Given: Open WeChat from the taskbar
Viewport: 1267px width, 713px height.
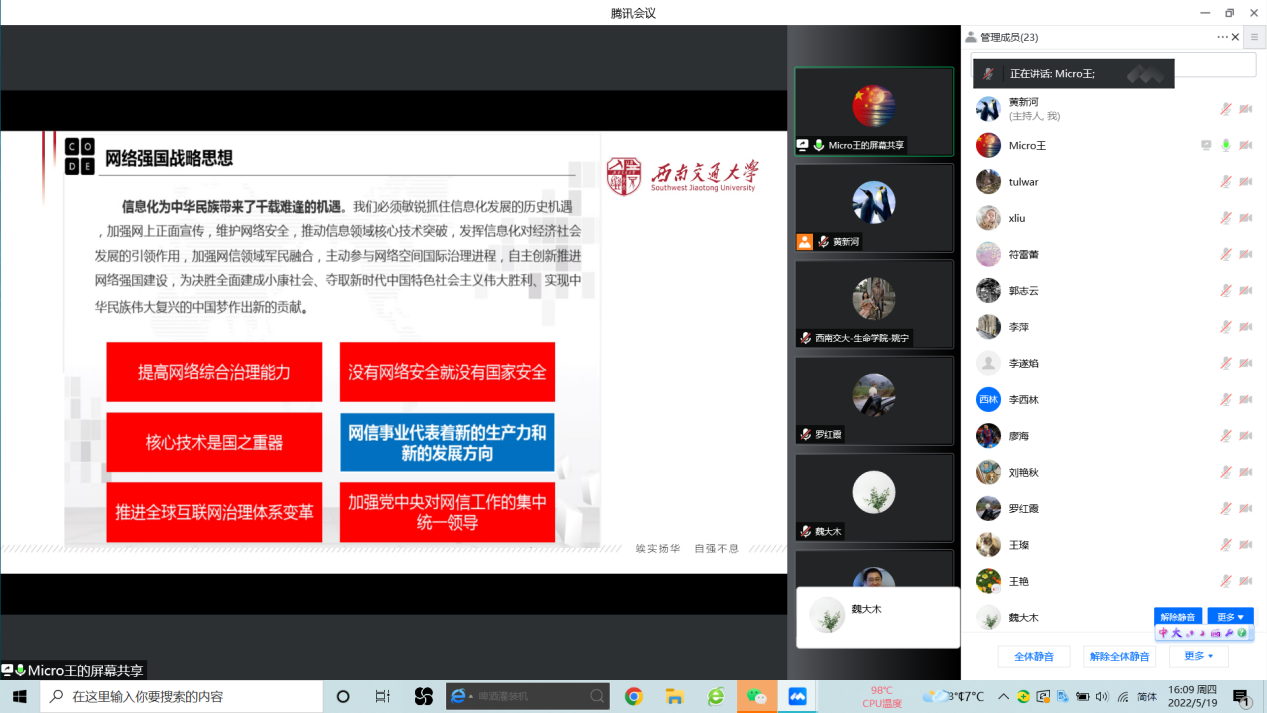Looking at the screenshot, I should point(756,696).
